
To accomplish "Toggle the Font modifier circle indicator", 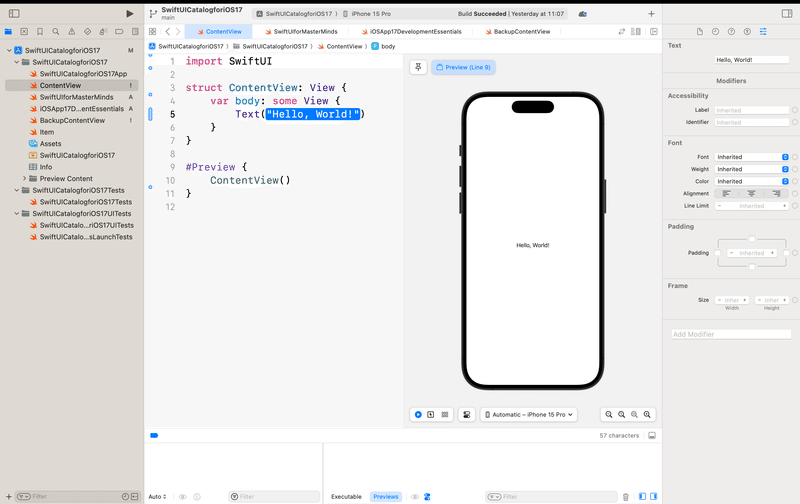I will pyautogui.click(x=795, y=157).
